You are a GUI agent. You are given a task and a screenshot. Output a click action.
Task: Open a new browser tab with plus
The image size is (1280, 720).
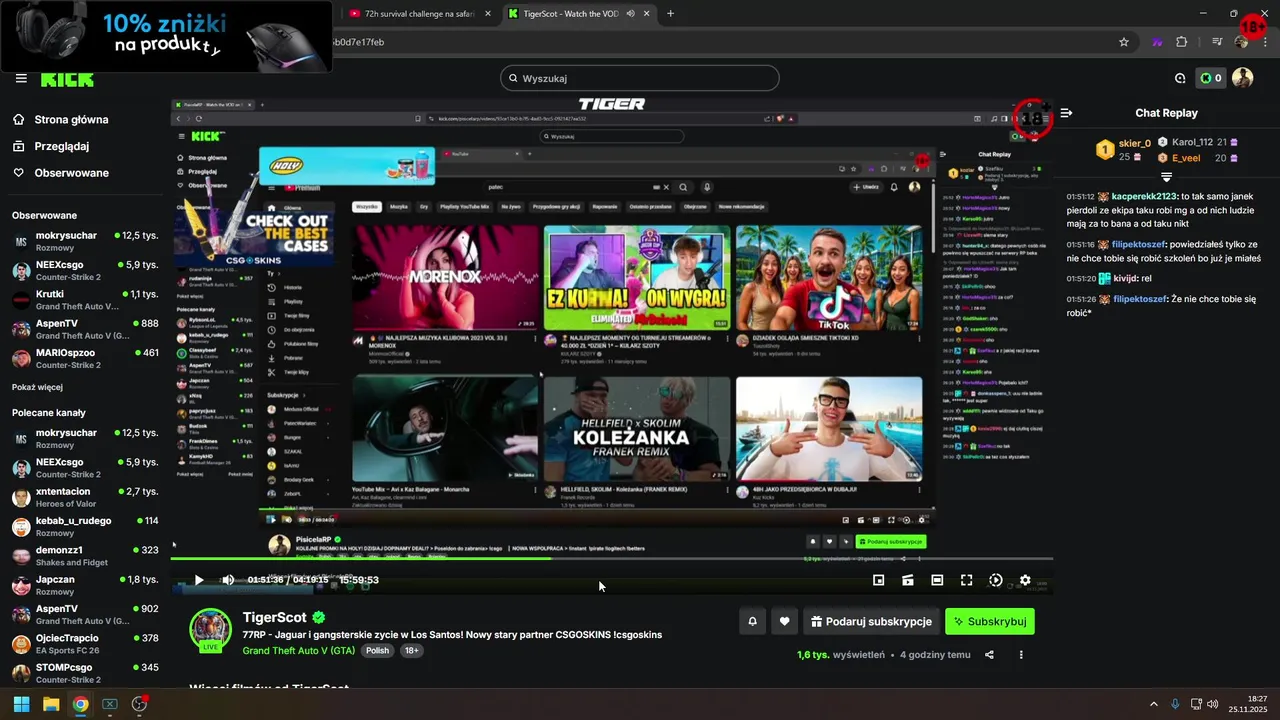click(670, 14)
